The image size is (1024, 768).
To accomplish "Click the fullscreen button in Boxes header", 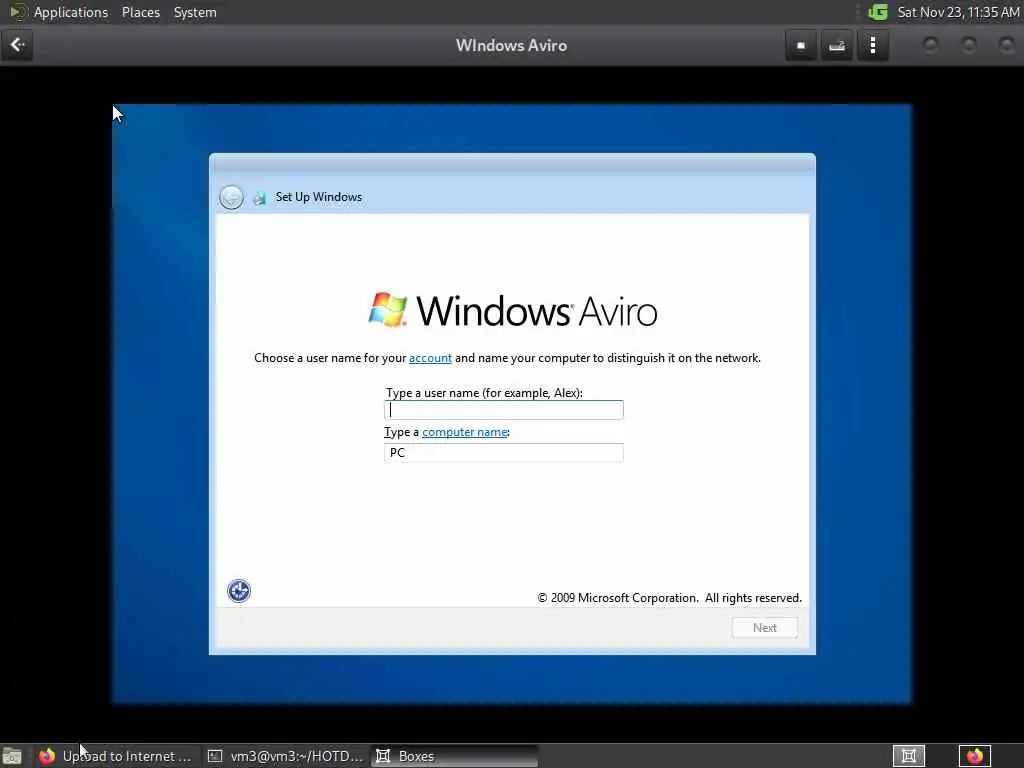I will point(801,46).
